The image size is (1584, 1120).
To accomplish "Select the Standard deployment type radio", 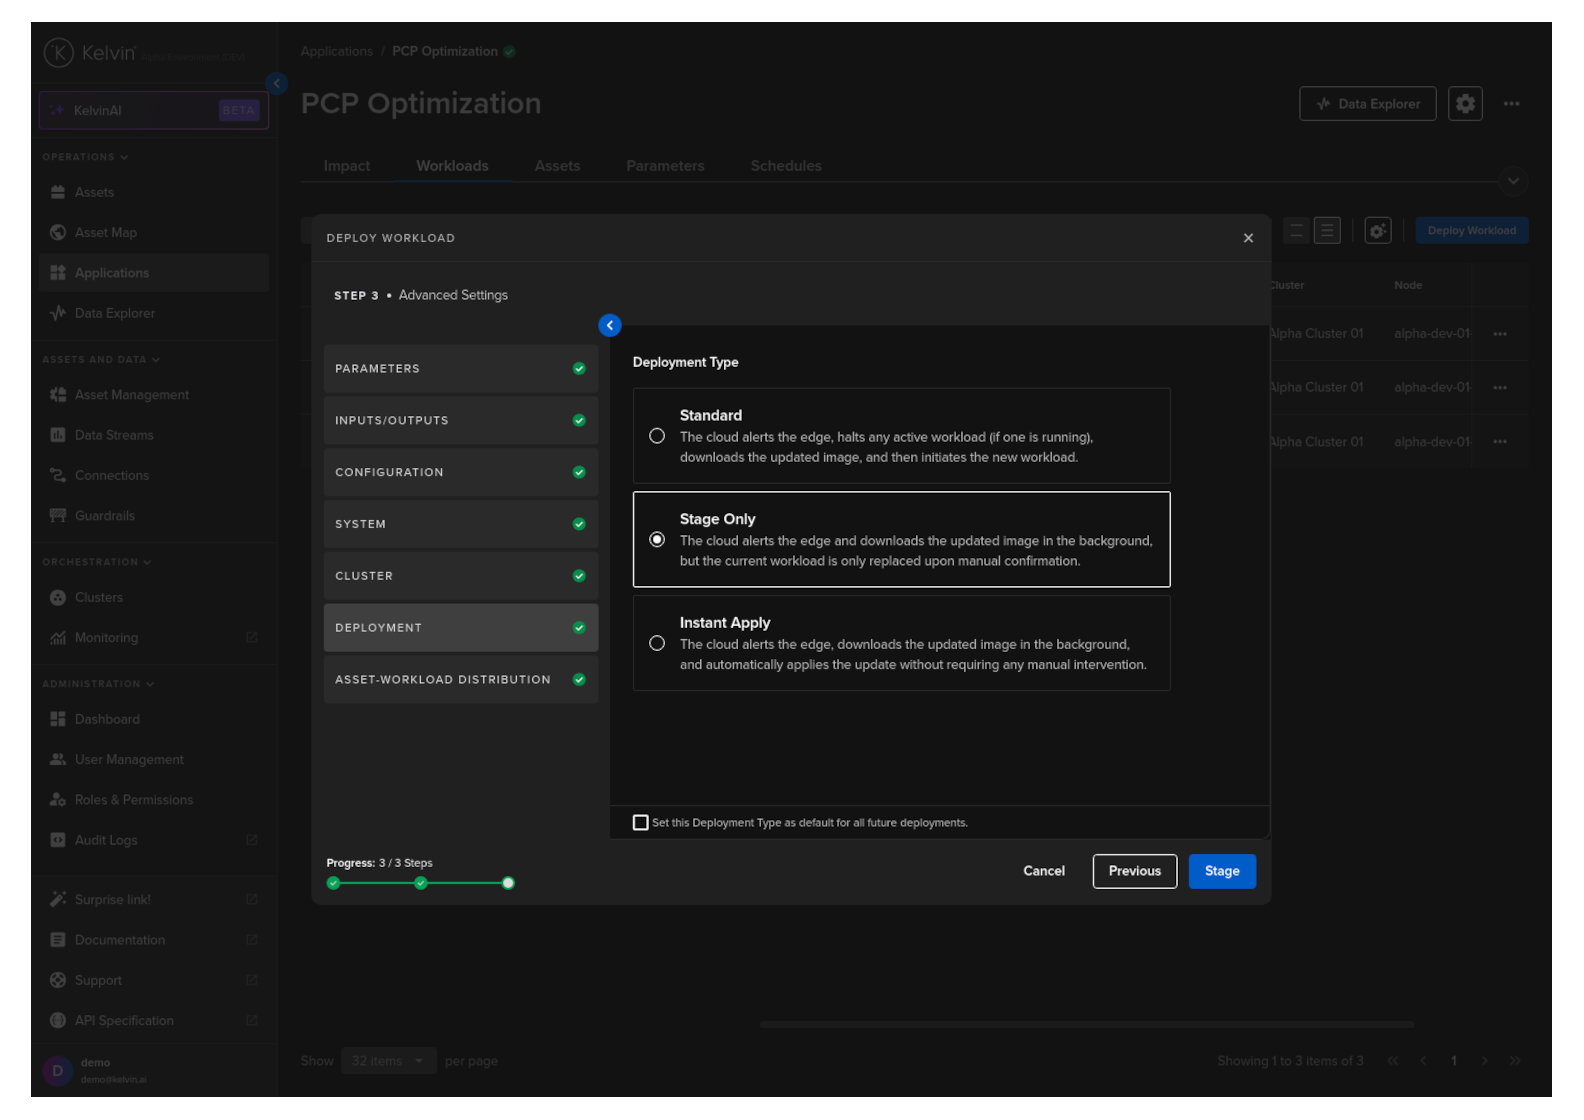I will (x=657, y=436).
